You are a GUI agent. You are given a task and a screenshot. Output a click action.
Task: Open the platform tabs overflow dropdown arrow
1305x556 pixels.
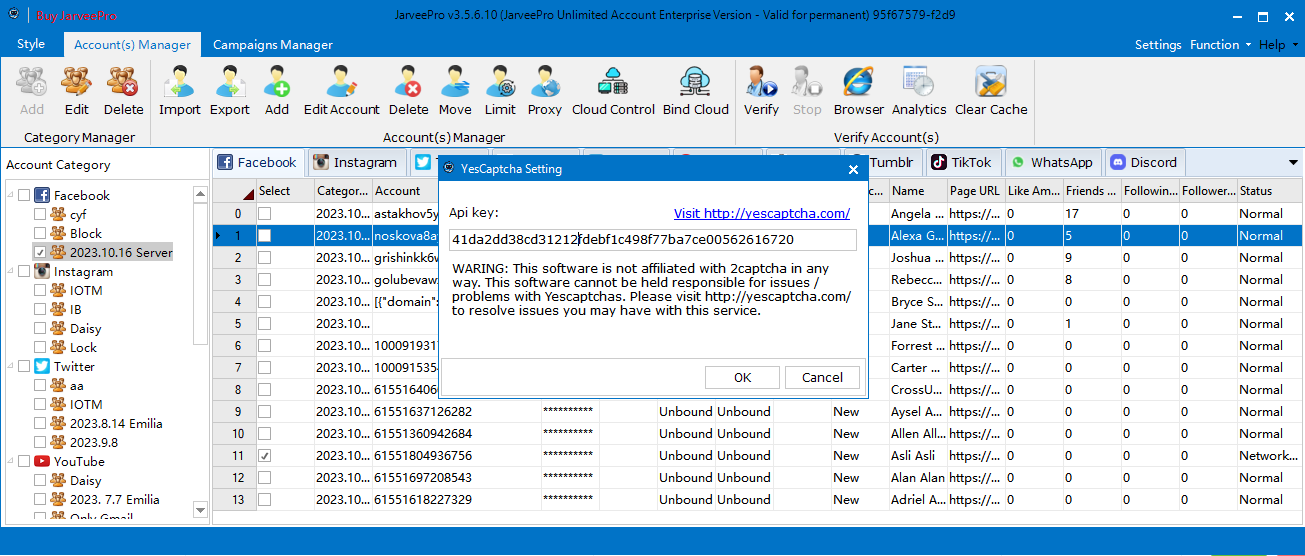coord(1293,162)
